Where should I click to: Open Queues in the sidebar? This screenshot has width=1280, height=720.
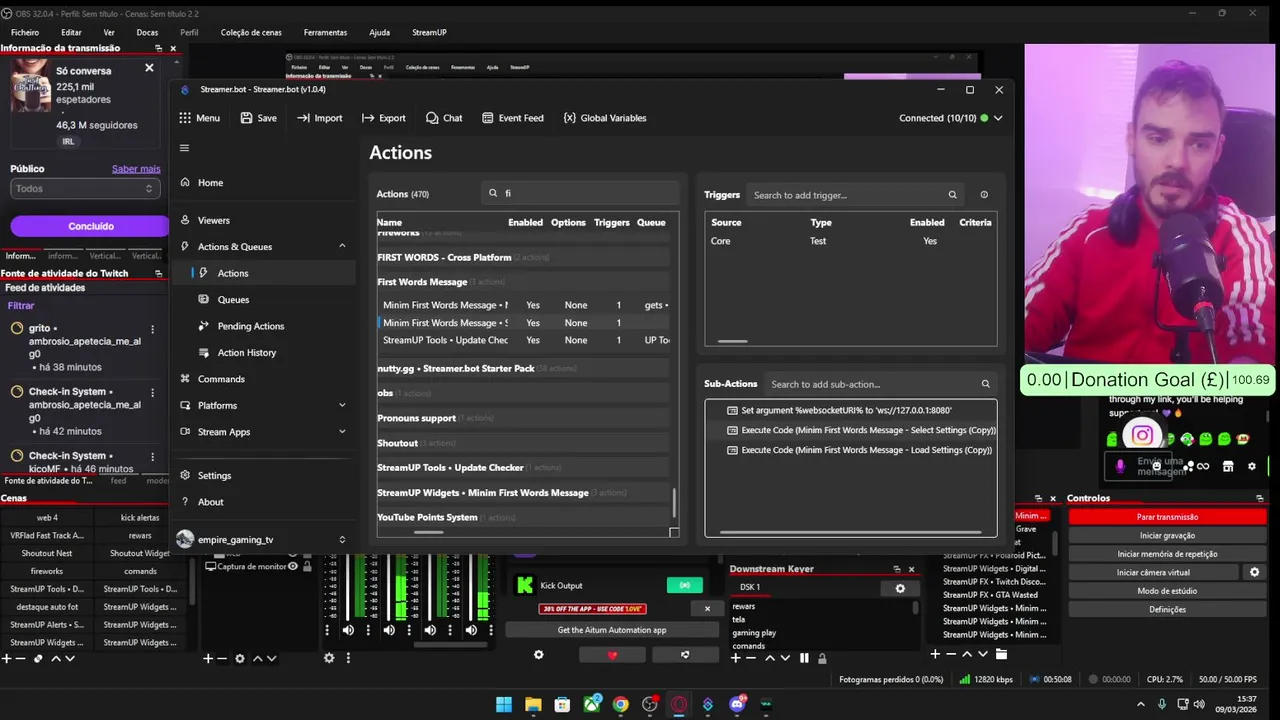pyautogui.click(x=233, y=299)
